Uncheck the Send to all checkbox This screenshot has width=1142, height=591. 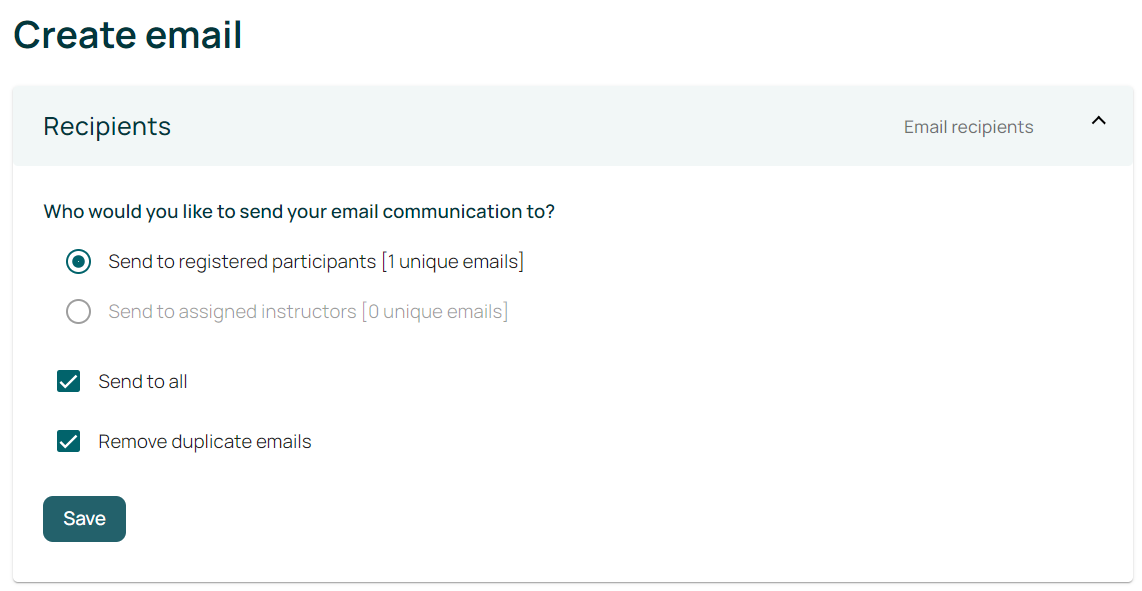(x=68, y=381)
